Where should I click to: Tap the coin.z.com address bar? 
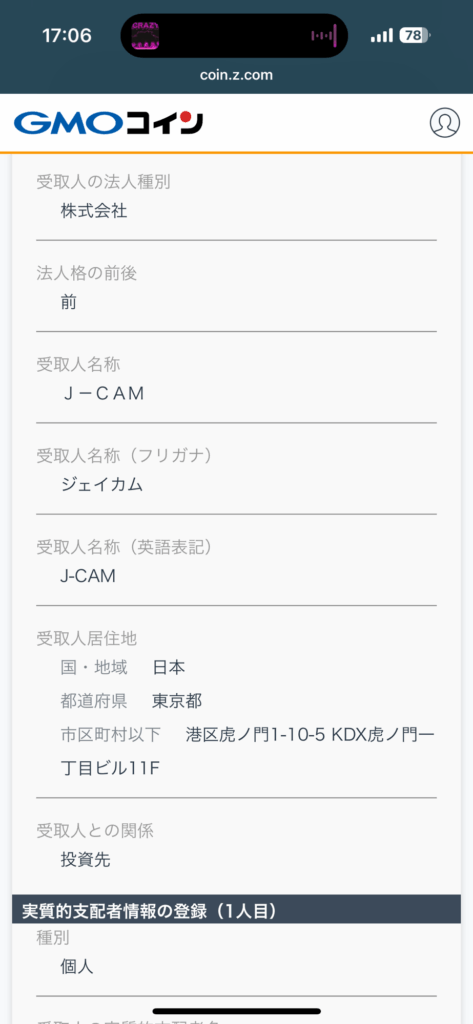tap(236, 74)
